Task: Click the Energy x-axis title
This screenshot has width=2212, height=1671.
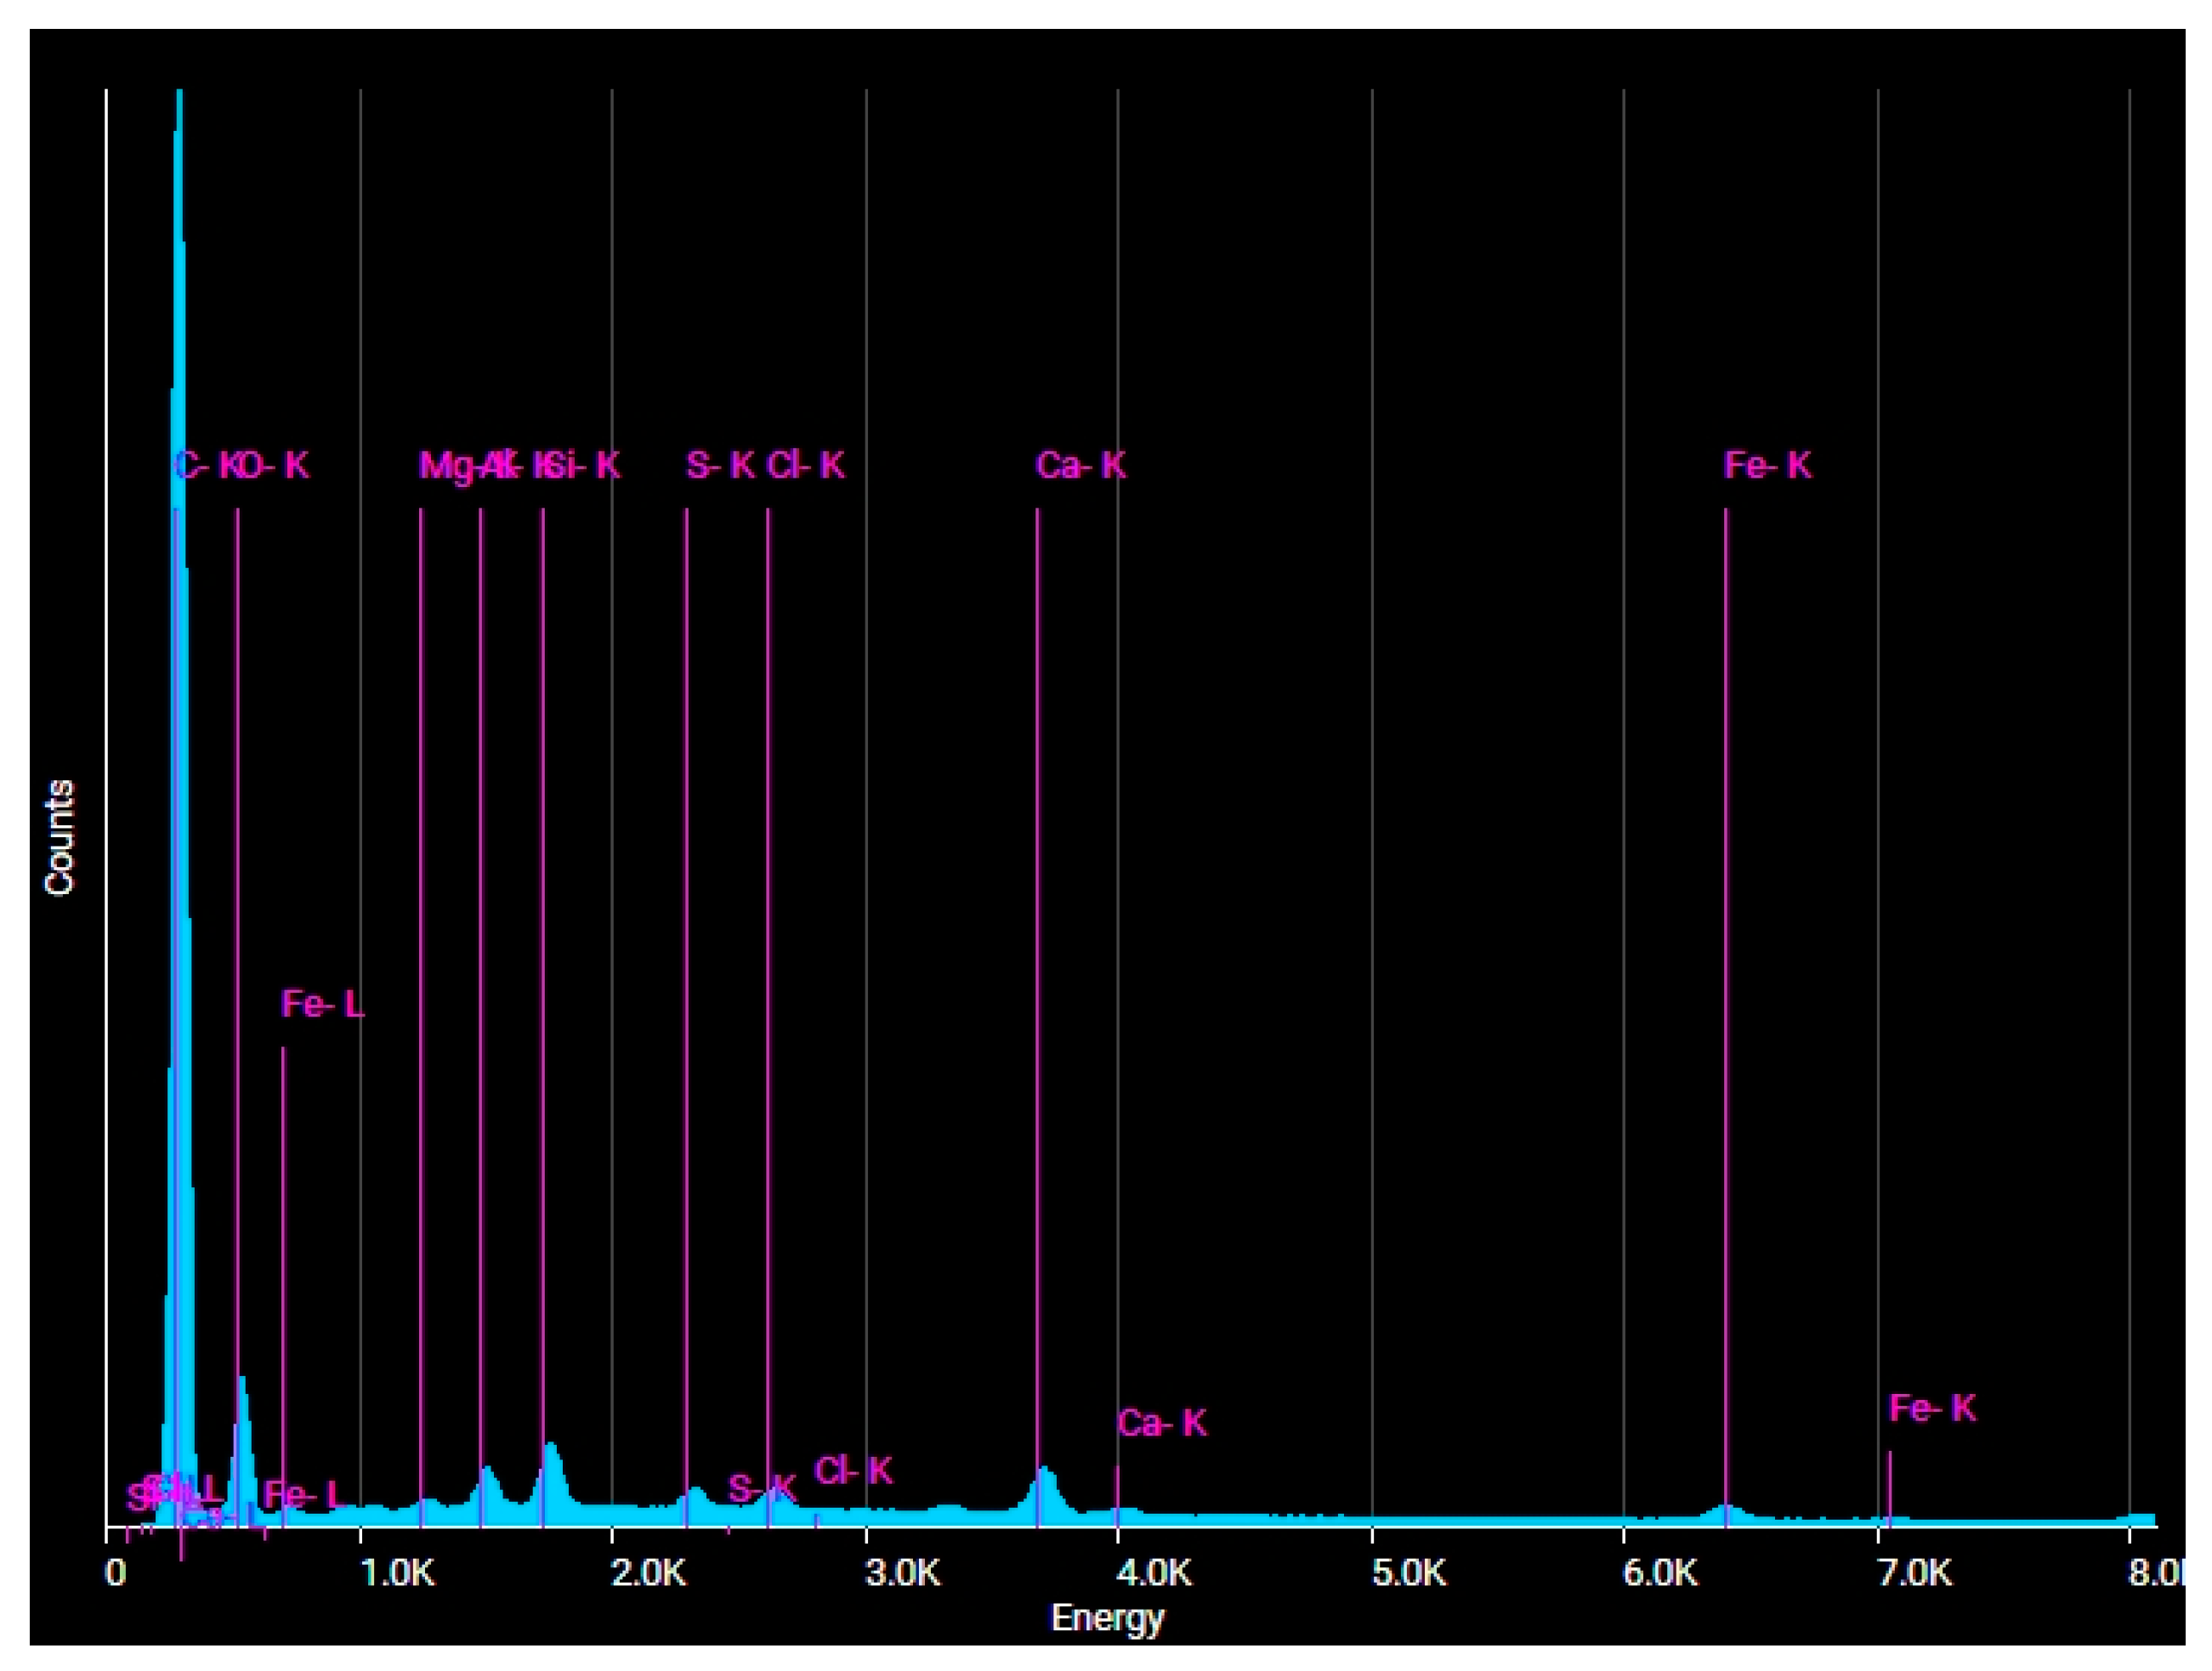Action: pyautogui.click(x=1107, y=1618)
